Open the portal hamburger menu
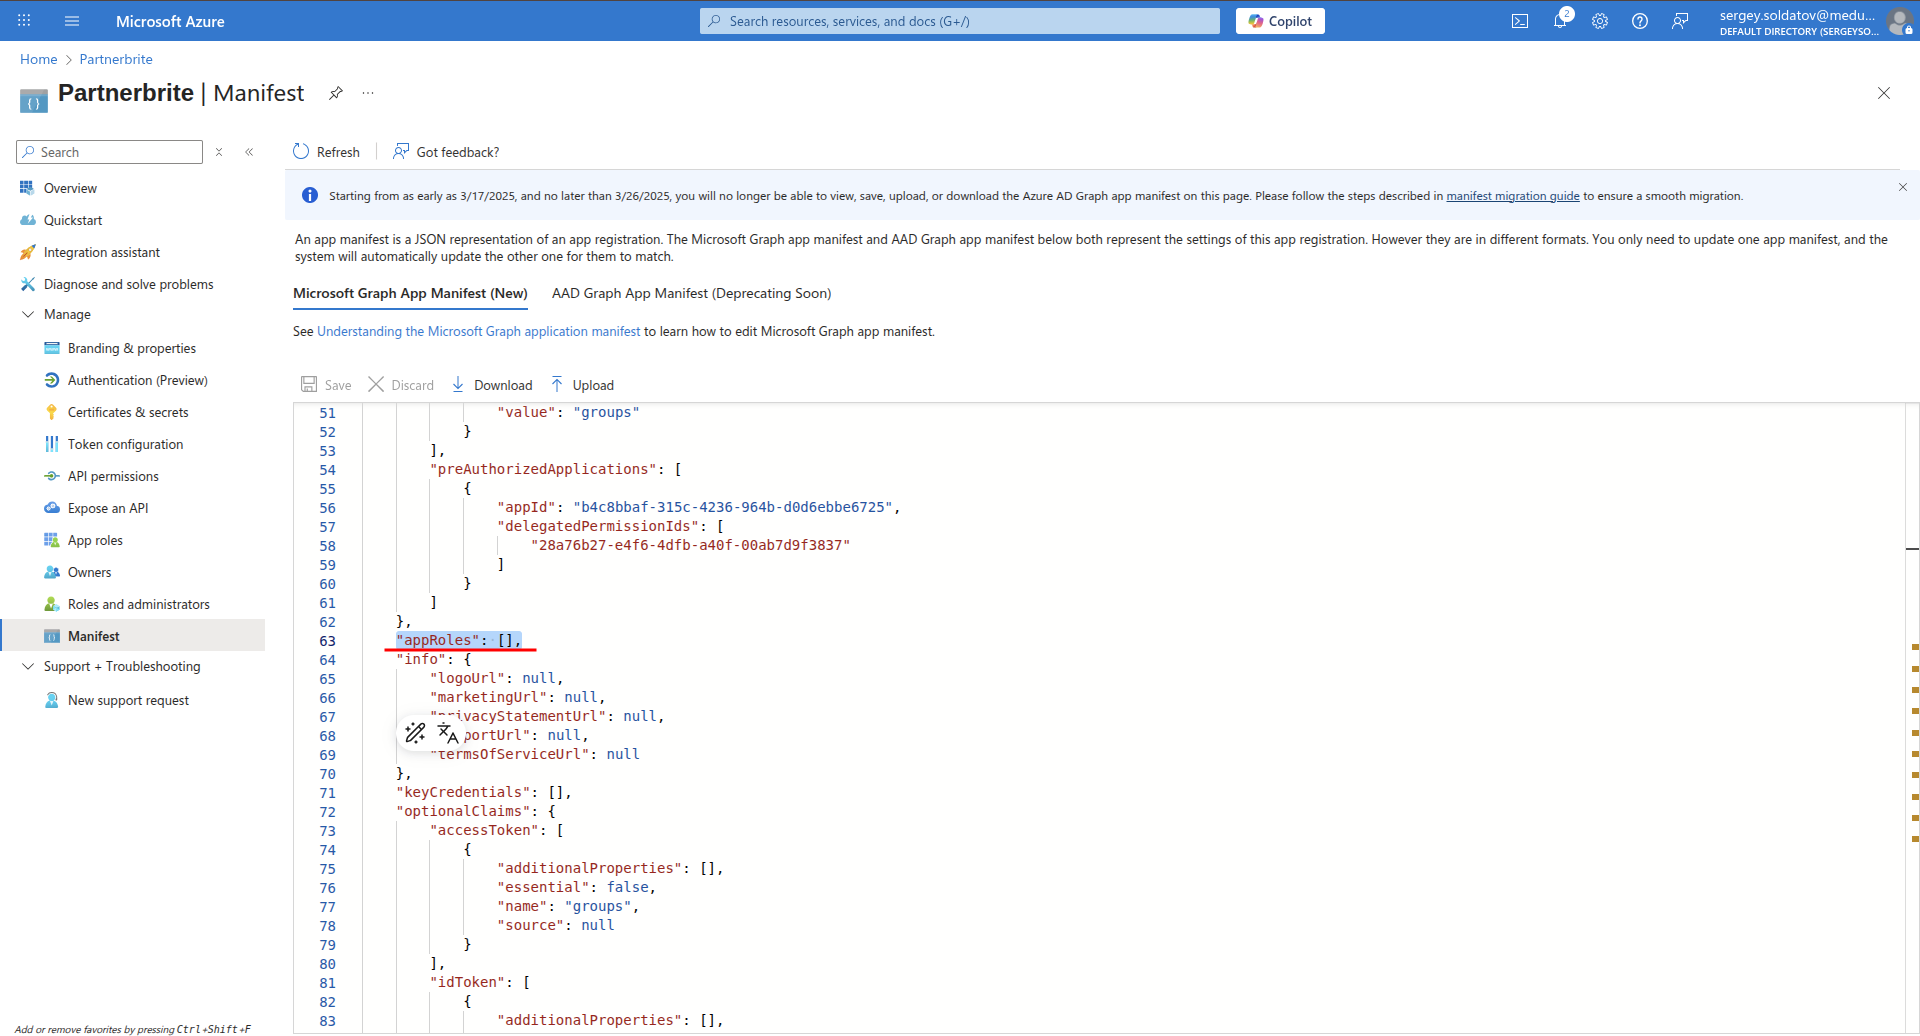This screenshot has width=1920, height=1036. coord(72,21)
